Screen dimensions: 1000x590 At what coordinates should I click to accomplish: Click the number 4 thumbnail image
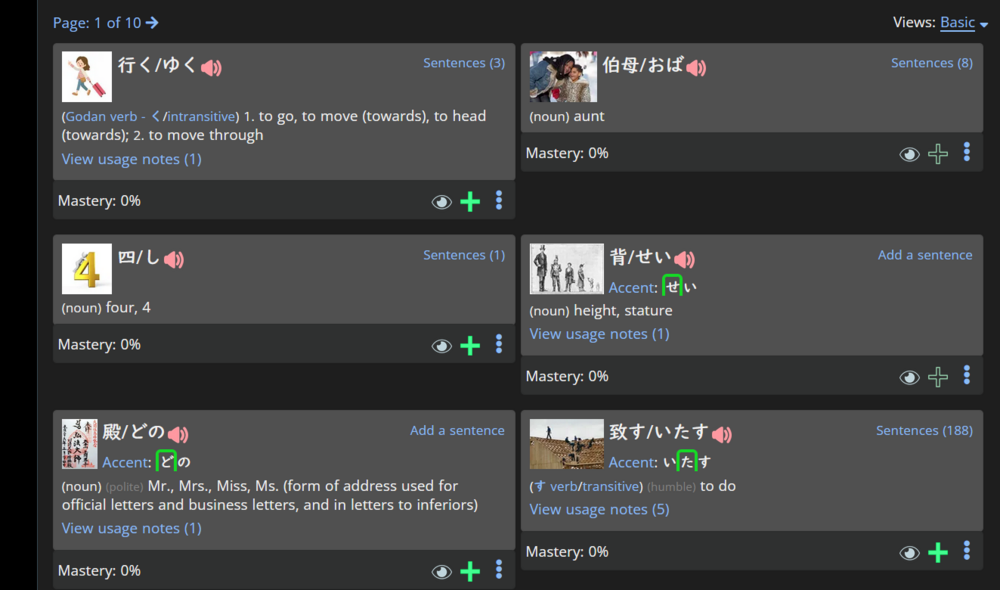click(87, 269)
